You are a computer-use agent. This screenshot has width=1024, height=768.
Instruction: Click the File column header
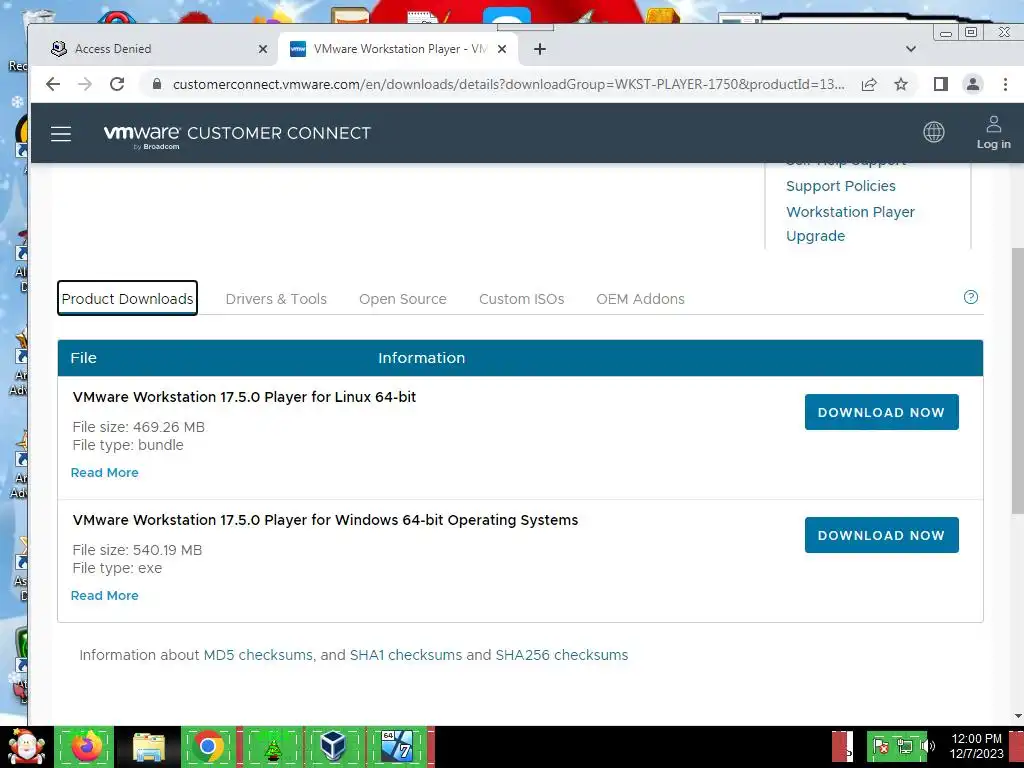point(83,358)
